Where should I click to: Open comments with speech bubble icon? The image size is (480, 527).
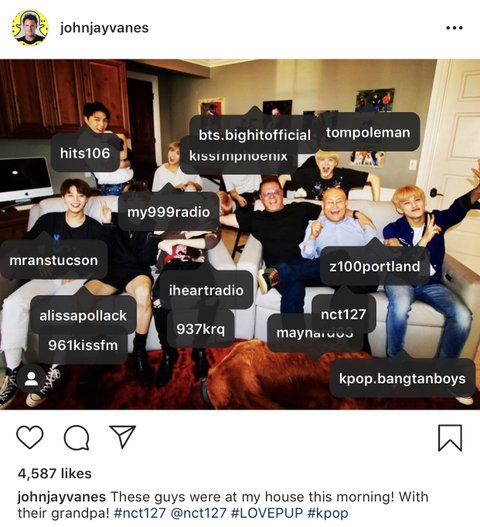(77, 437)
